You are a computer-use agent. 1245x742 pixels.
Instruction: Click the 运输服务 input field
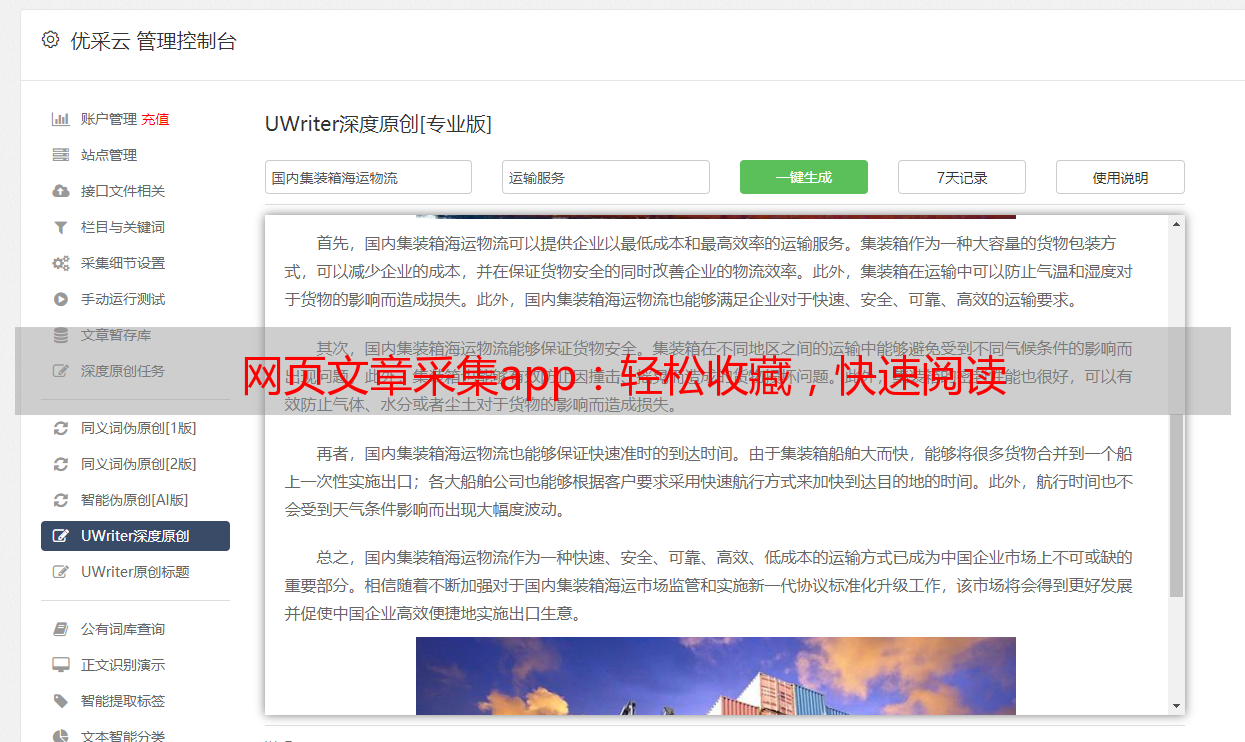point(606,177)
